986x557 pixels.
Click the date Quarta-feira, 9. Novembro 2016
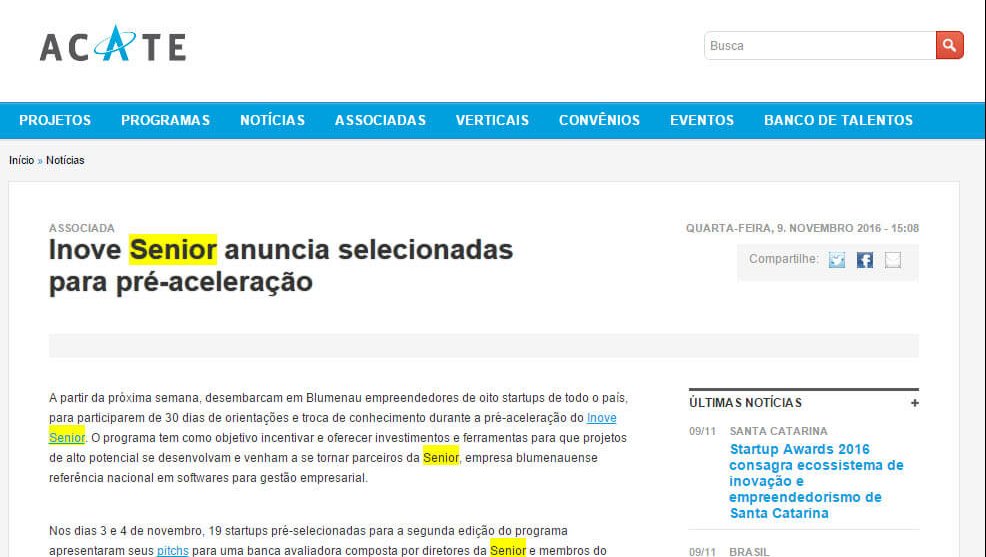point(802,228)
